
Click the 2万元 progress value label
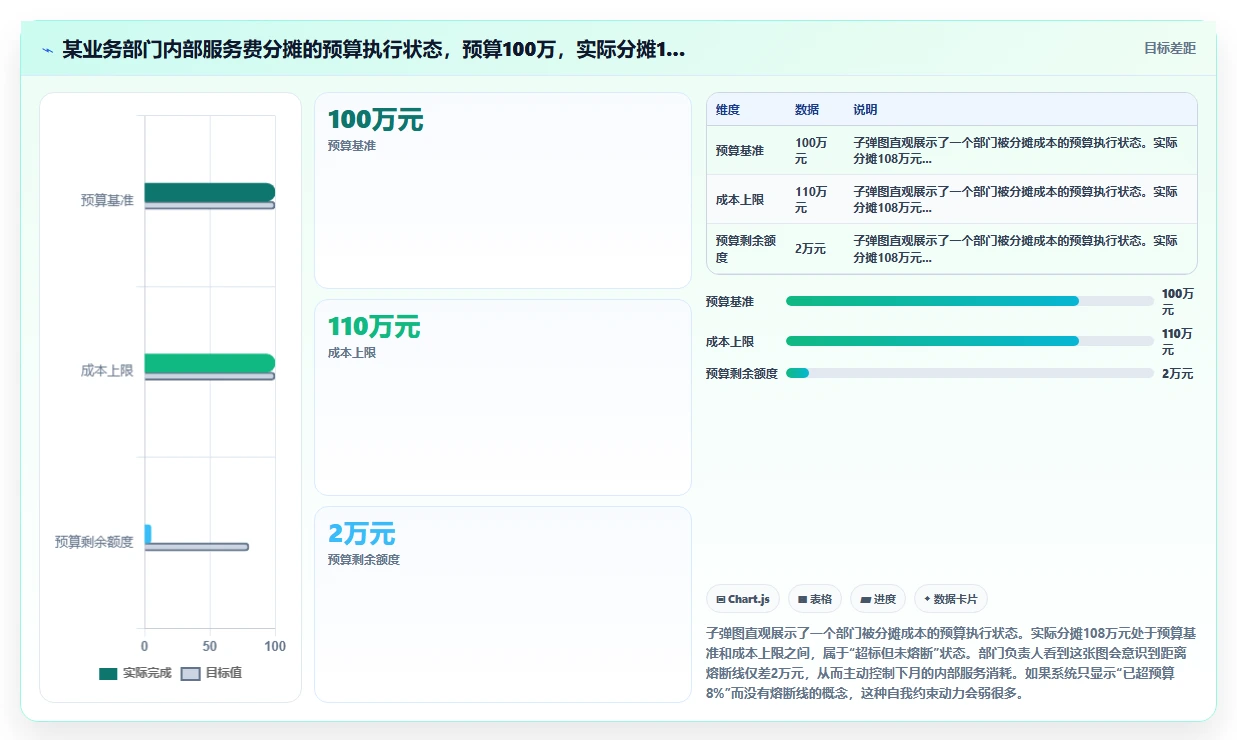click(1177, 374)
